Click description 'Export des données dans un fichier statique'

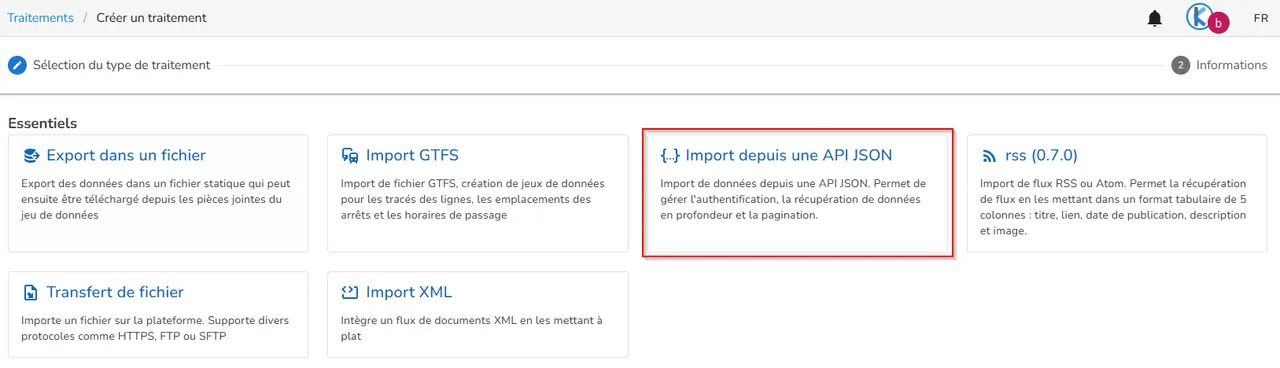[156, 199]
